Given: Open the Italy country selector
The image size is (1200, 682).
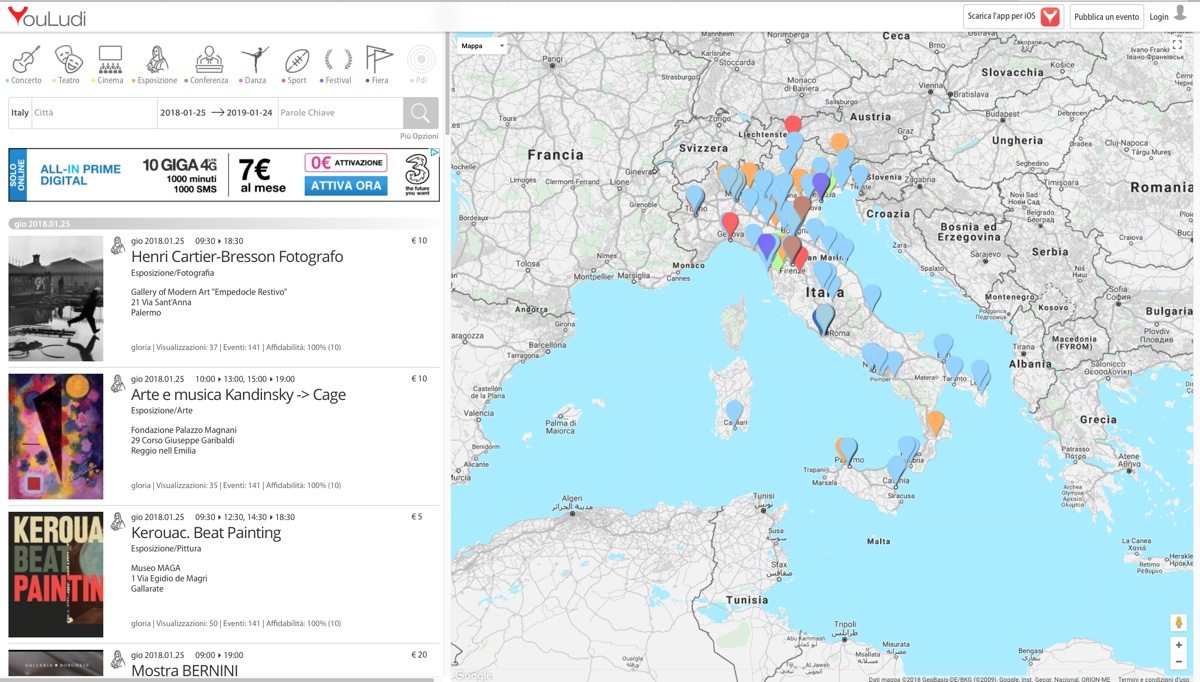Looking at the screenshot, I should 20,113.
